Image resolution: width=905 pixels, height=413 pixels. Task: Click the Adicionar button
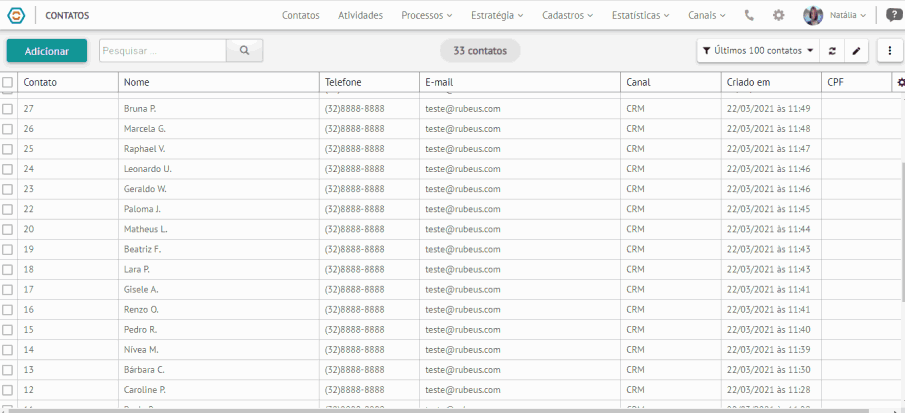click(47, 51)
